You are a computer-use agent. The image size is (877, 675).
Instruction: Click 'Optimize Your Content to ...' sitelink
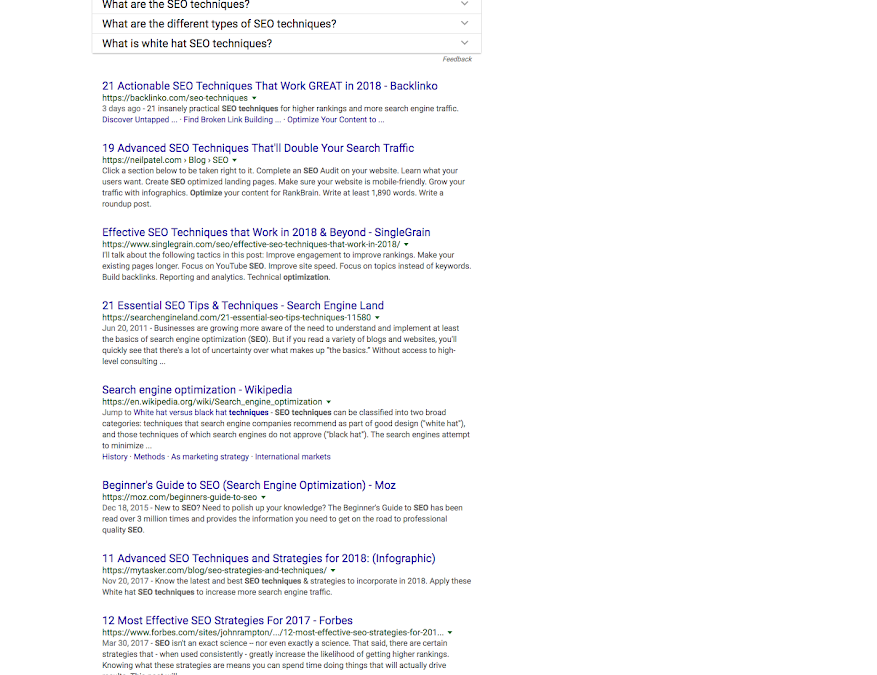pos(336,120)
